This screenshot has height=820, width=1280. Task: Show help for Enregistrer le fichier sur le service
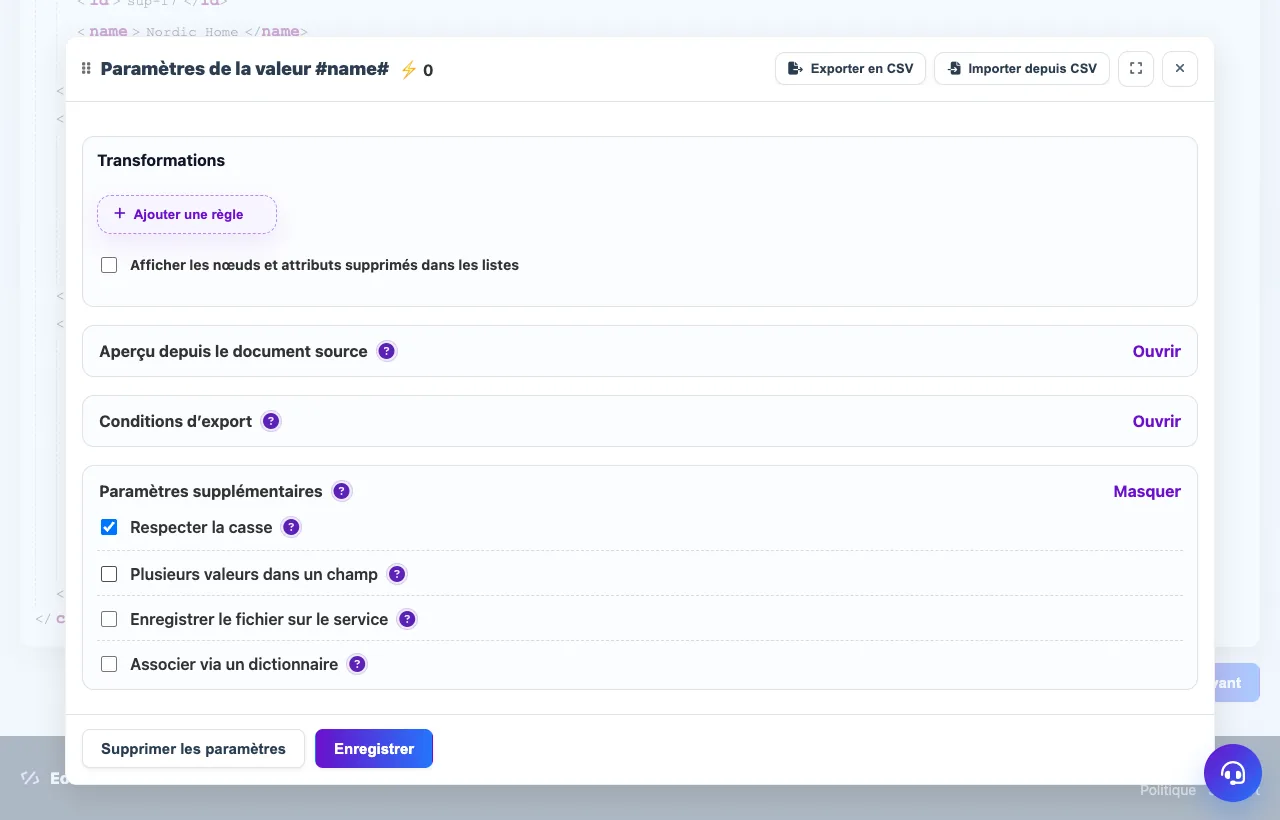pyautogui.click(x=407, y=619)
